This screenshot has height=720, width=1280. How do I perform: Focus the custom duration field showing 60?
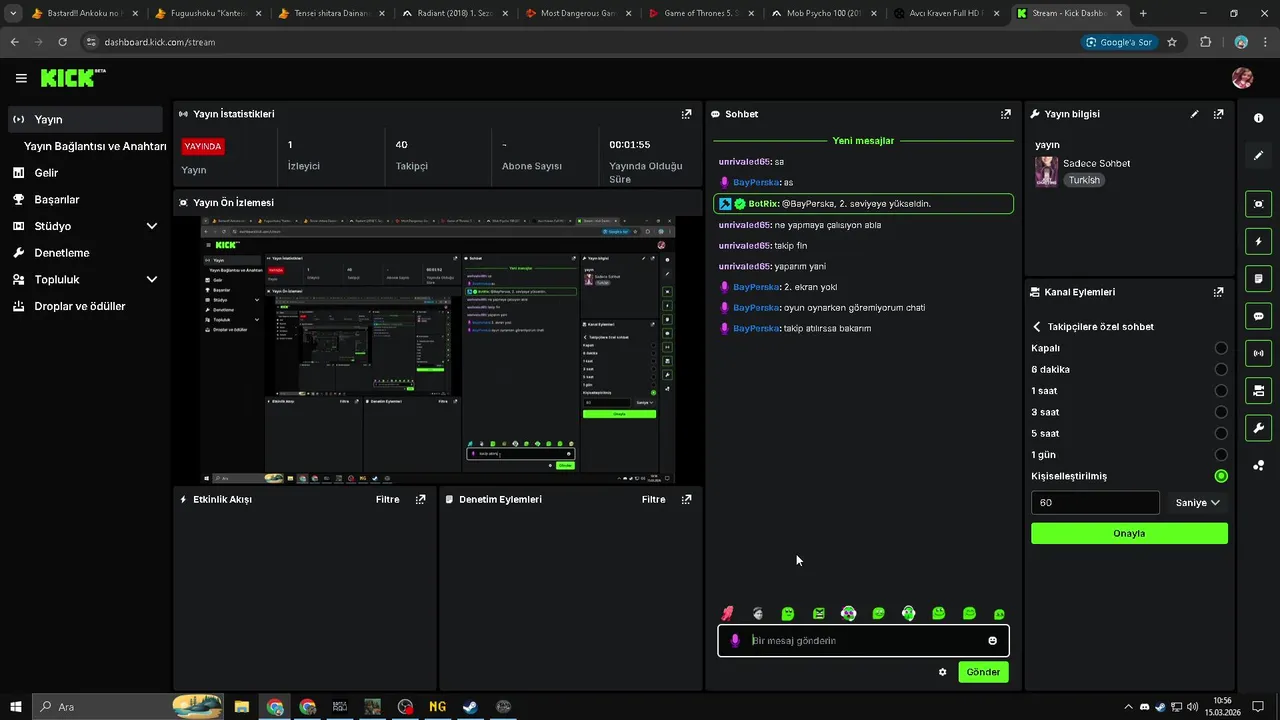point(1095,503)
